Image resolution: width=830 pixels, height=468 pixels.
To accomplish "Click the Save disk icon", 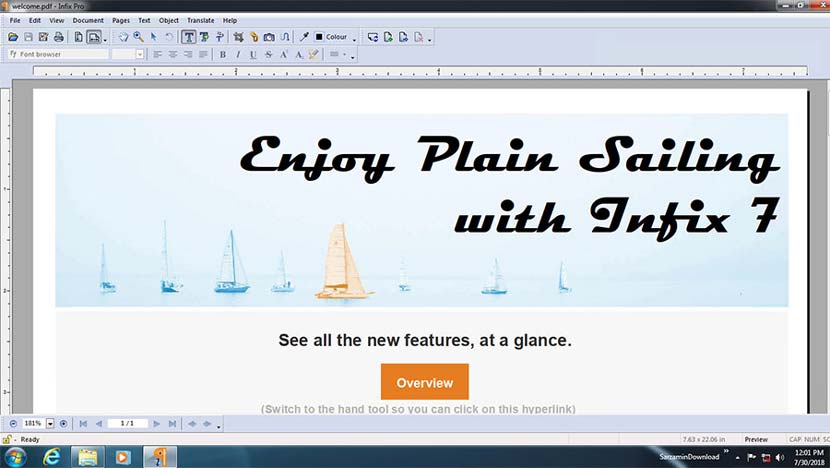I will (29, 37).
